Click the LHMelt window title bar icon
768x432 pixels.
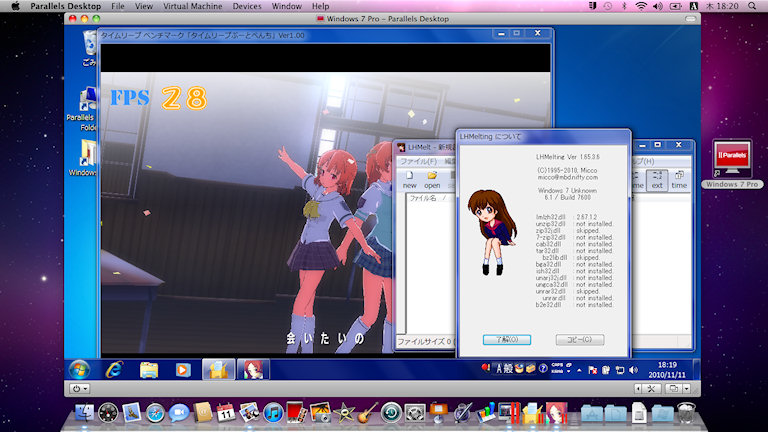(x=401, y=147)
